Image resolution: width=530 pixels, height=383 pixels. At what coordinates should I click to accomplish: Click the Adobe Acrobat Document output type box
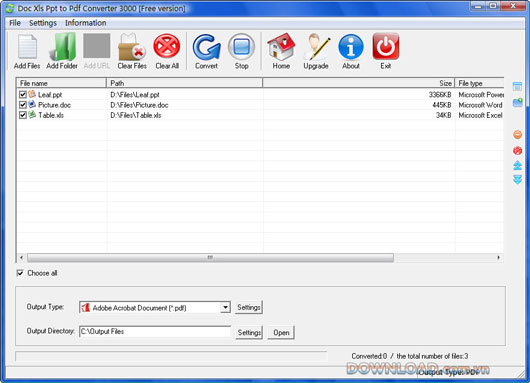click(155, 307)
